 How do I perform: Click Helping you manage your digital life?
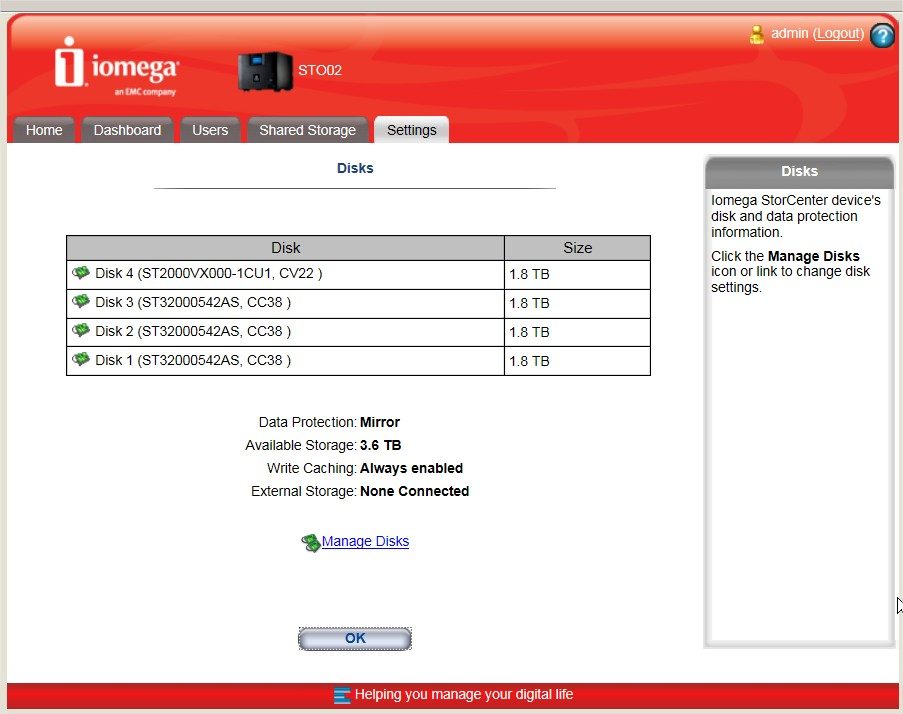pos(464,694)
